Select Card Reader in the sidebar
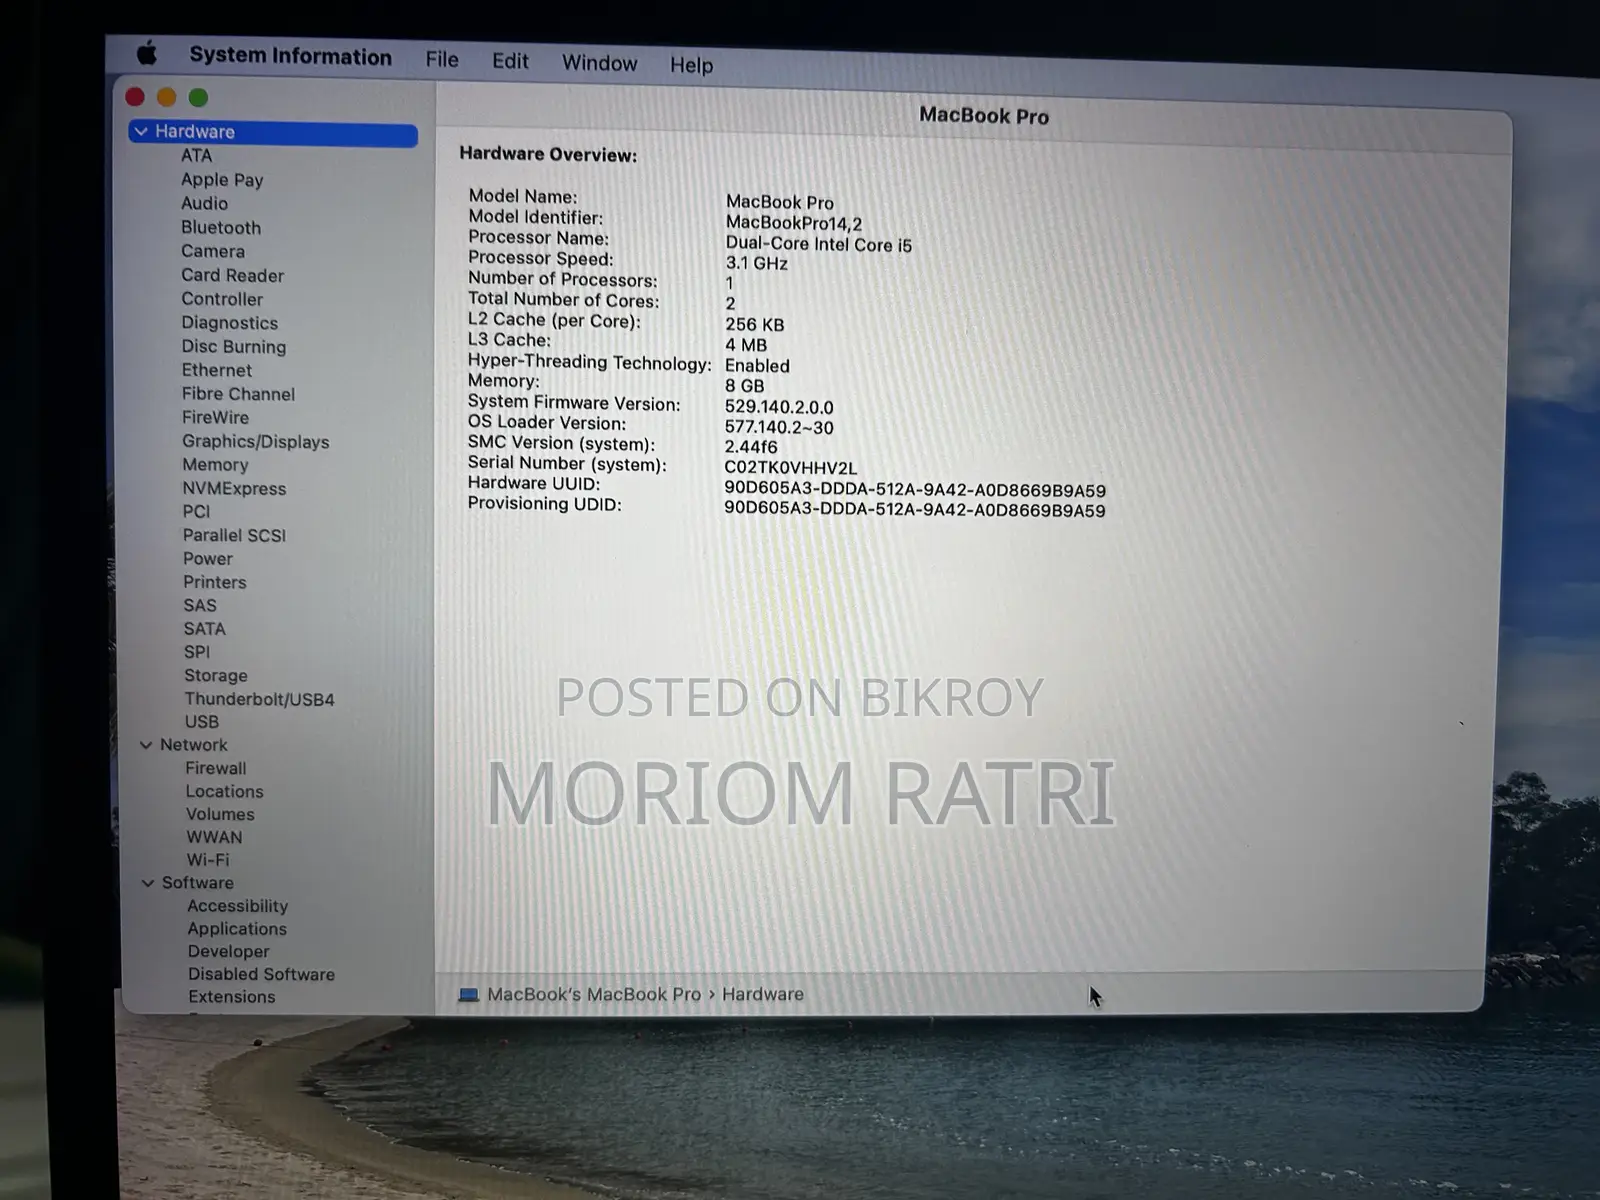 pyautogui.click(x=233, y=275)
